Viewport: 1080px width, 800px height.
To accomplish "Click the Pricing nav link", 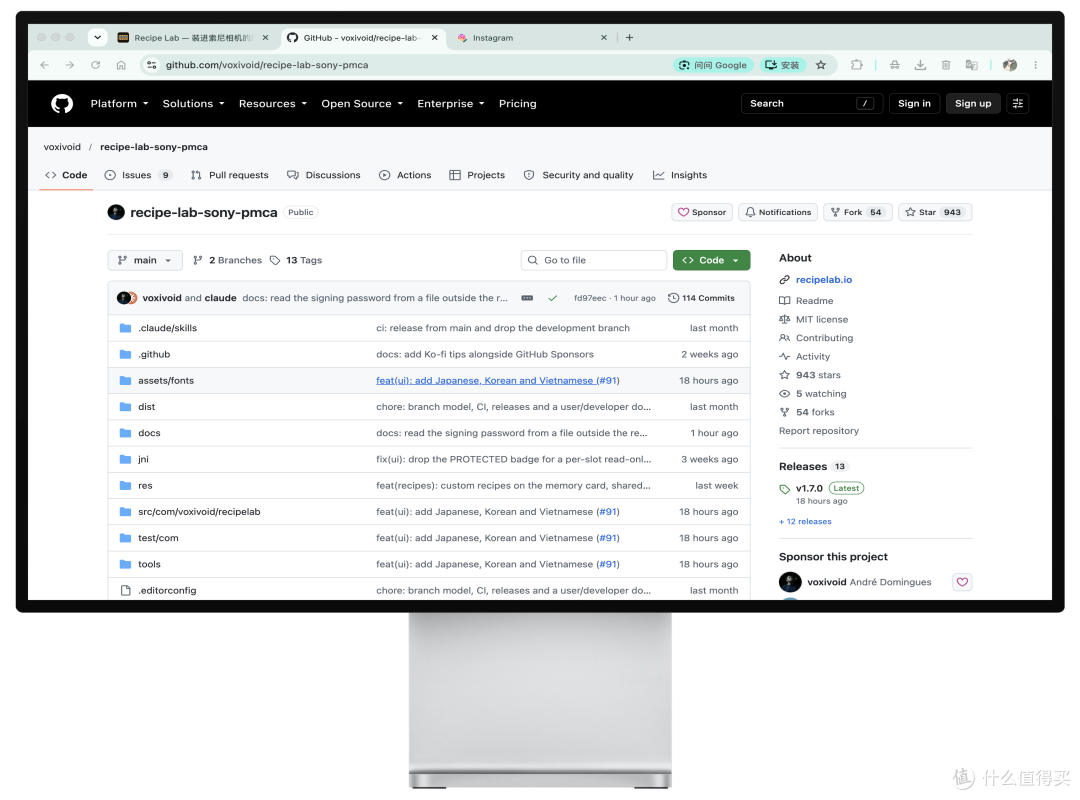I will click(x=517, y=103).
